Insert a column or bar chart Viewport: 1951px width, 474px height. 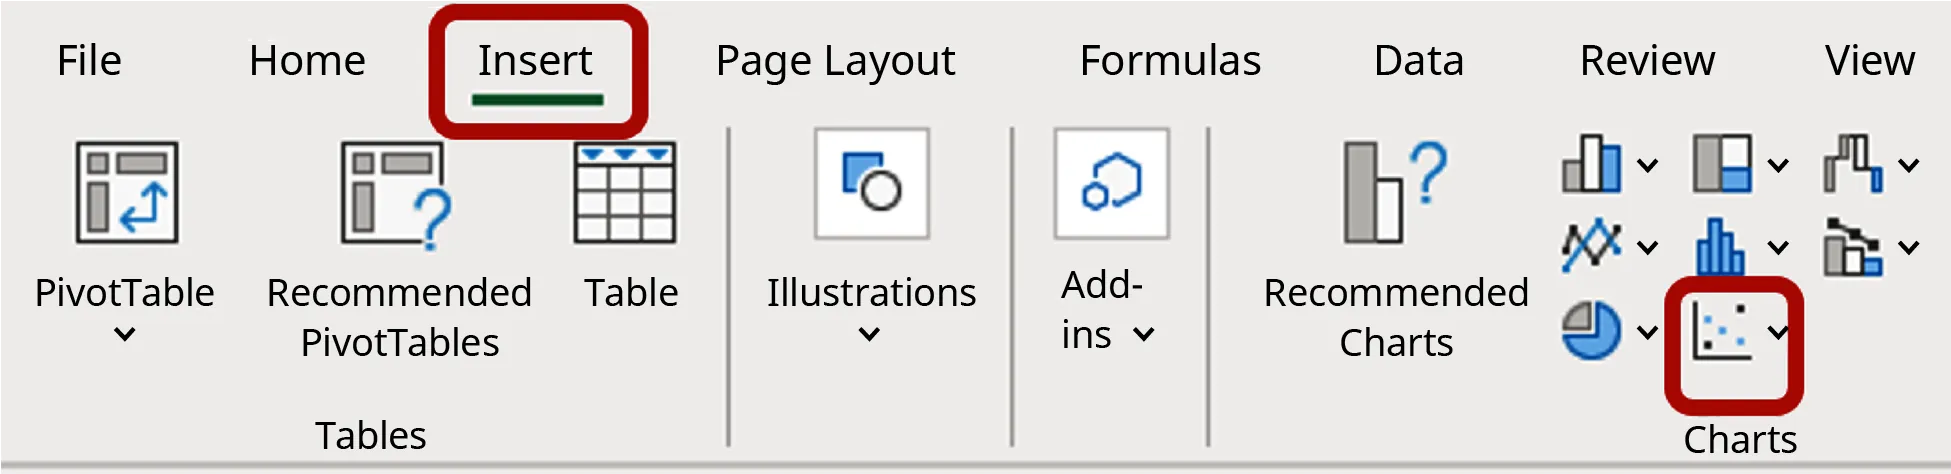1592,165
